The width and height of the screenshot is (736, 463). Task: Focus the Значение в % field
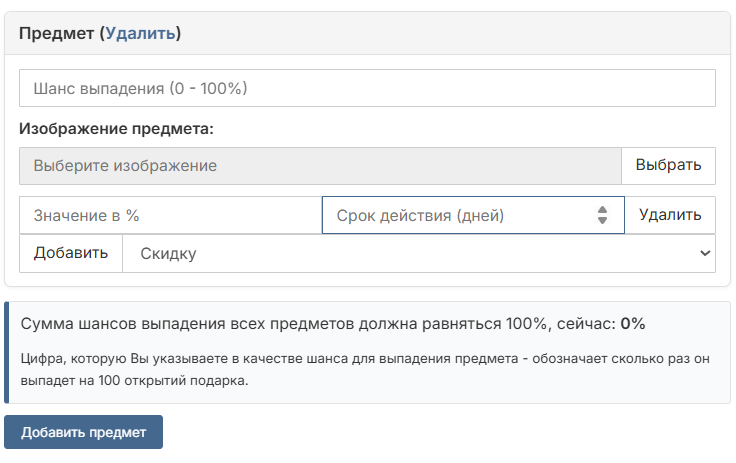(170, 215)
